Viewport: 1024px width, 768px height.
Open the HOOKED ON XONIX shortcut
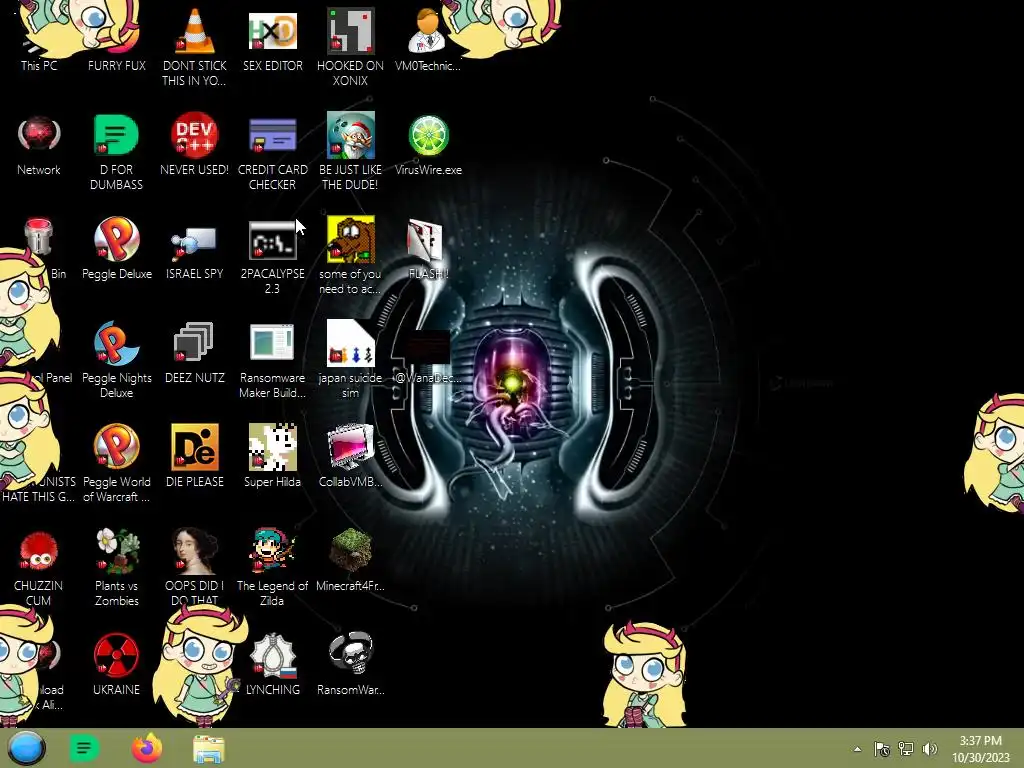[351, 46]
